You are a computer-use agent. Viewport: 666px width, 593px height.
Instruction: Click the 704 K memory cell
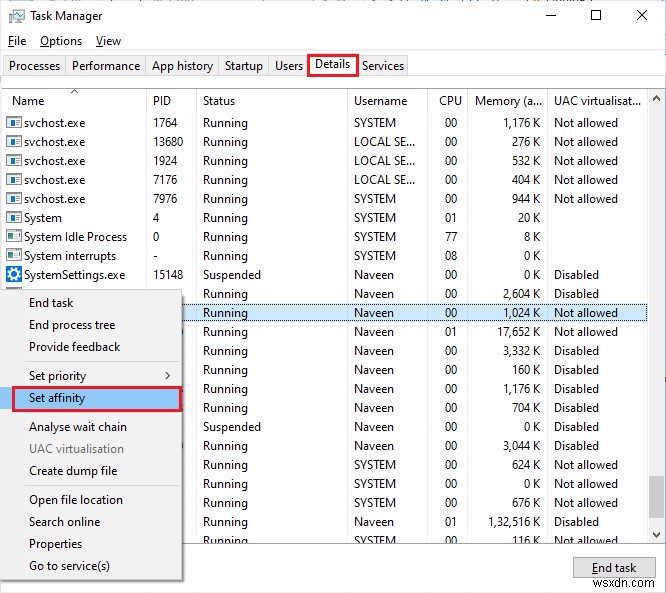pos(526,408)
